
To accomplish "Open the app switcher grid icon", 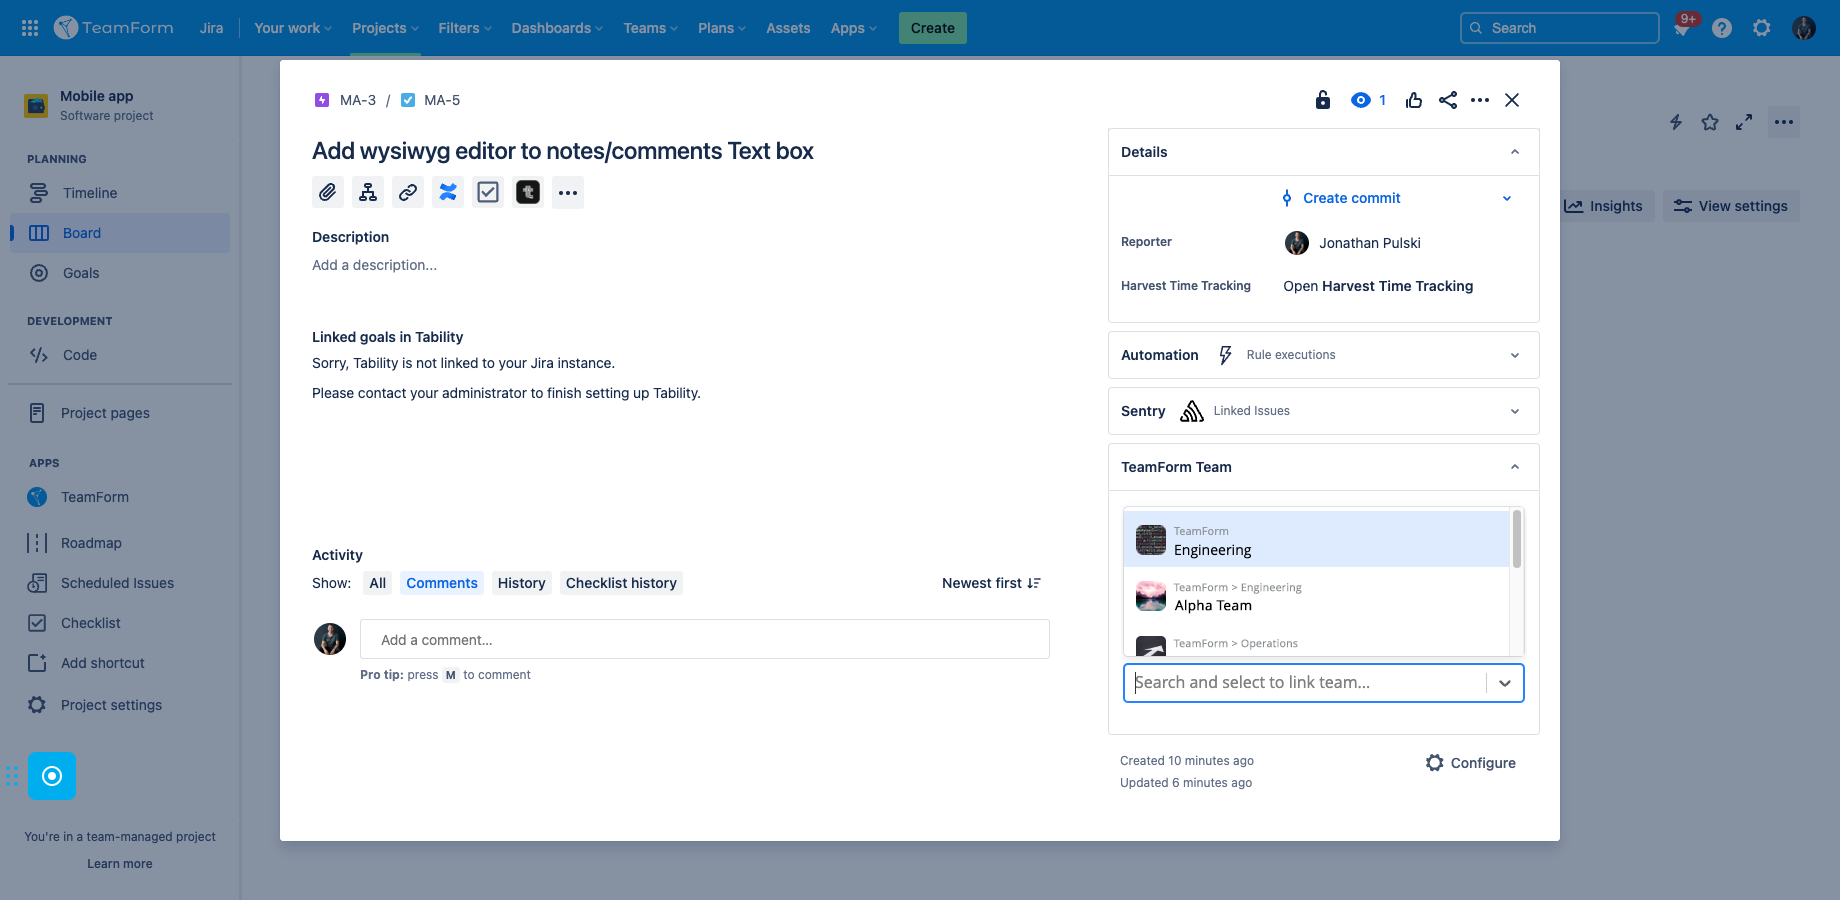I will pyautogui.click(x=30, y=28).
